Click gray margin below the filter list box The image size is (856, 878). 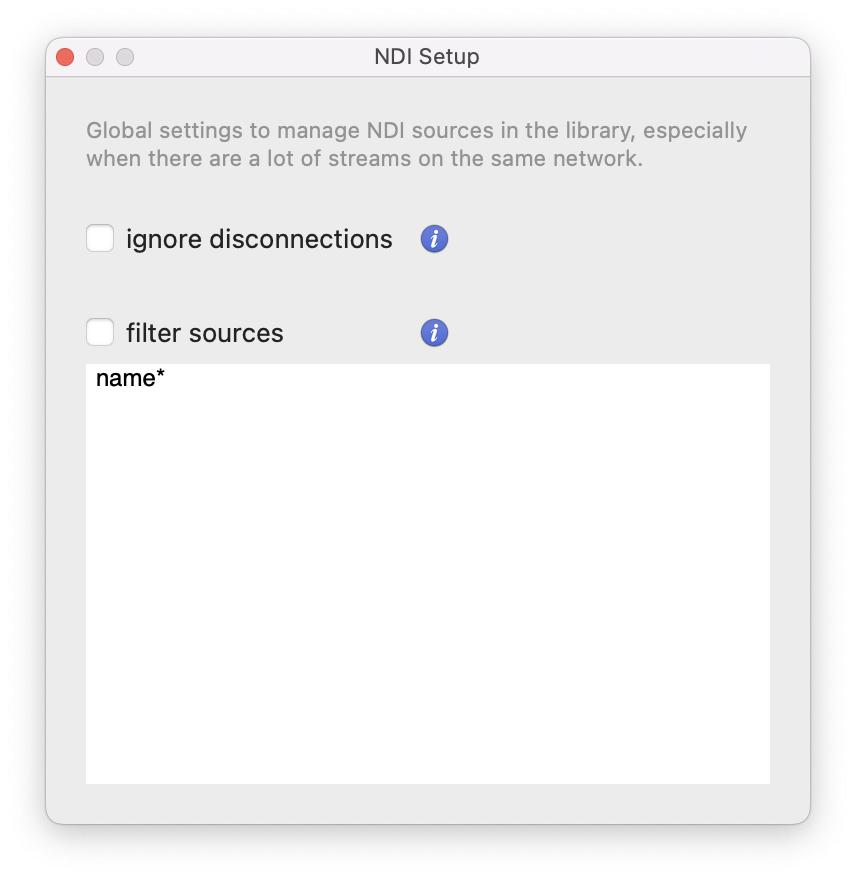[x=428, y=803]
